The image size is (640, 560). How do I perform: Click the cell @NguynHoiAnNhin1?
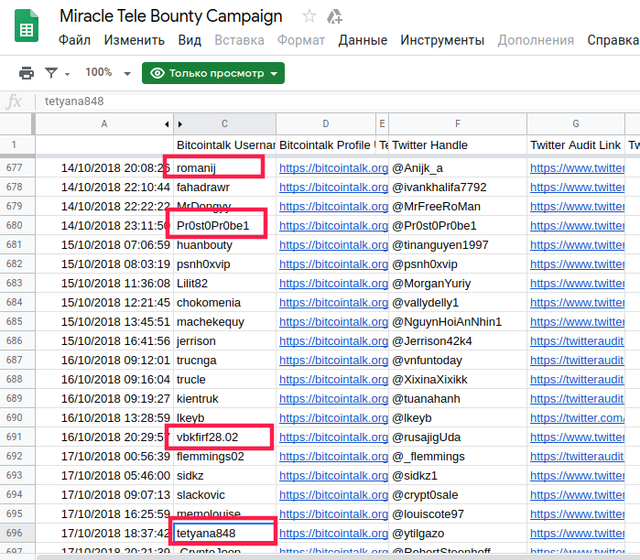pos(458,322)
